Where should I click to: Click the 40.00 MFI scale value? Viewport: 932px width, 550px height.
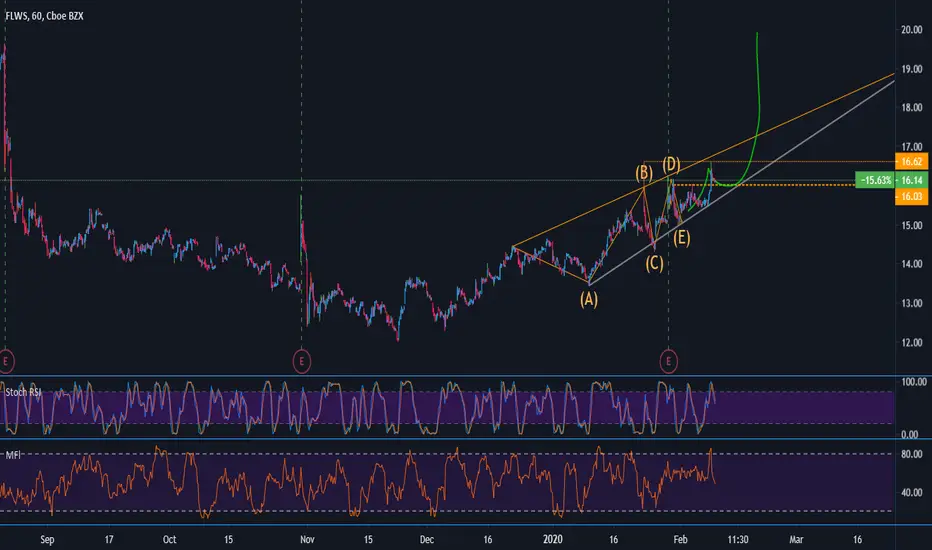click(x=911, y=492)
